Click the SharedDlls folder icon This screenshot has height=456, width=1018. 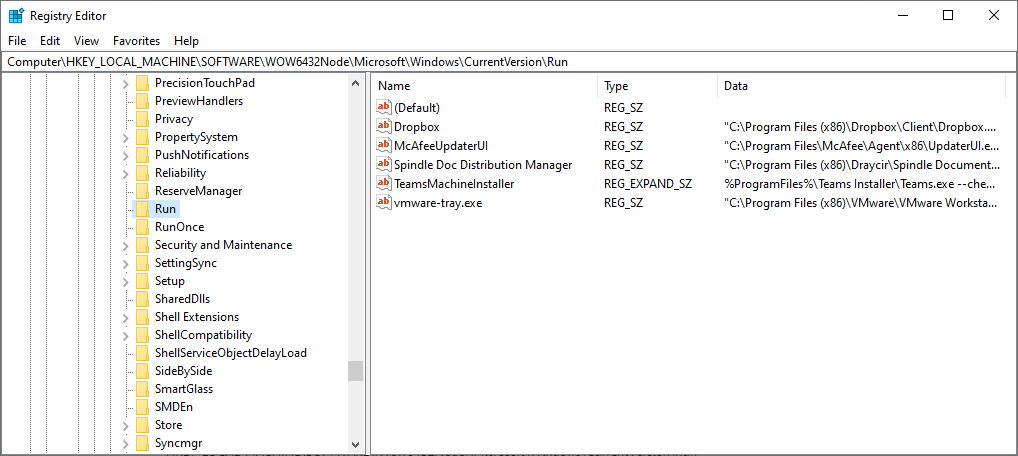pyautogui.click(x=143, y=299)
